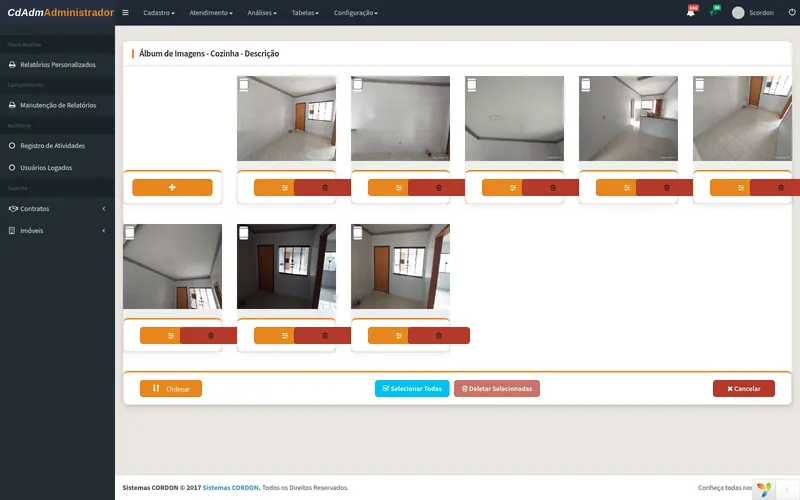Viewport: 800px width, 500px height.
Task: Click the add image plus button
Action: tap(172, 187)
